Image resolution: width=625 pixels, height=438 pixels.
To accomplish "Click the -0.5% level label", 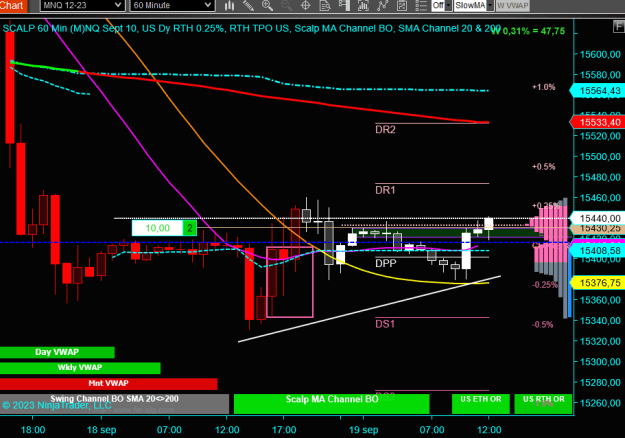I will point(542,324).
